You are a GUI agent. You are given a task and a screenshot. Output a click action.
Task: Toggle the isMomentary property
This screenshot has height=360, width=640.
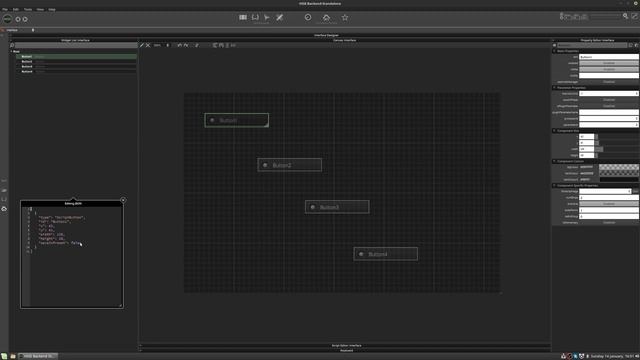pos(609,222)
